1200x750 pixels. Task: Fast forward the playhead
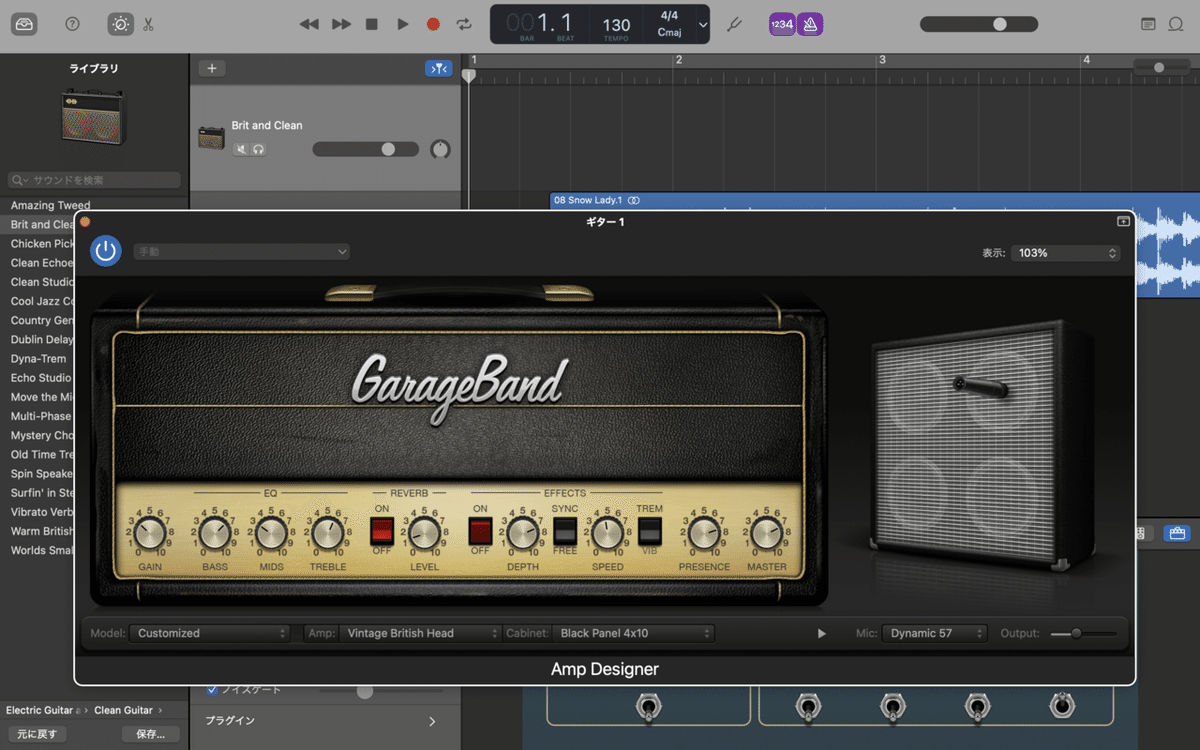[x=341, y=24]
